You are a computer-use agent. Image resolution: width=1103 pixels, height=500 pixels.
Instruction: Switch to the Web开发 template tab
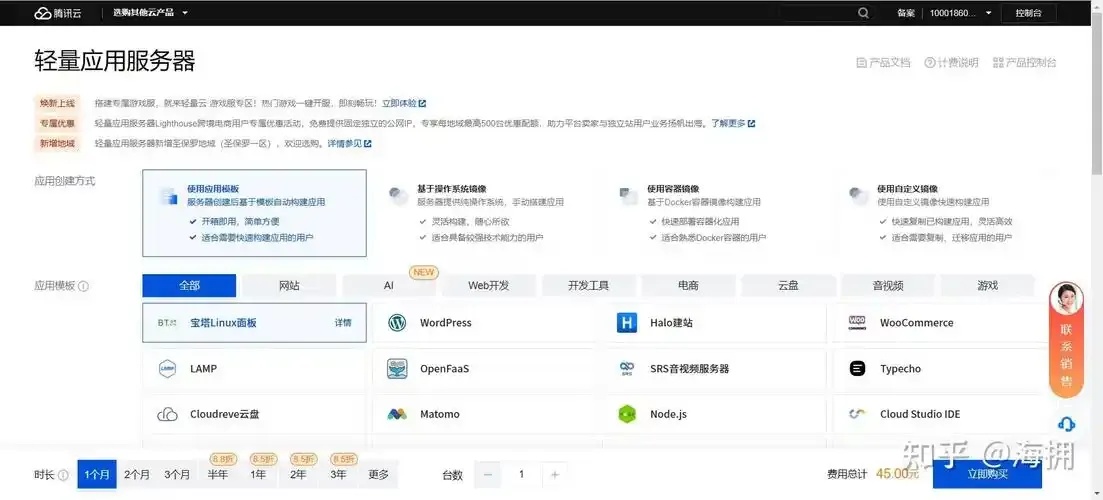(489, 286)
